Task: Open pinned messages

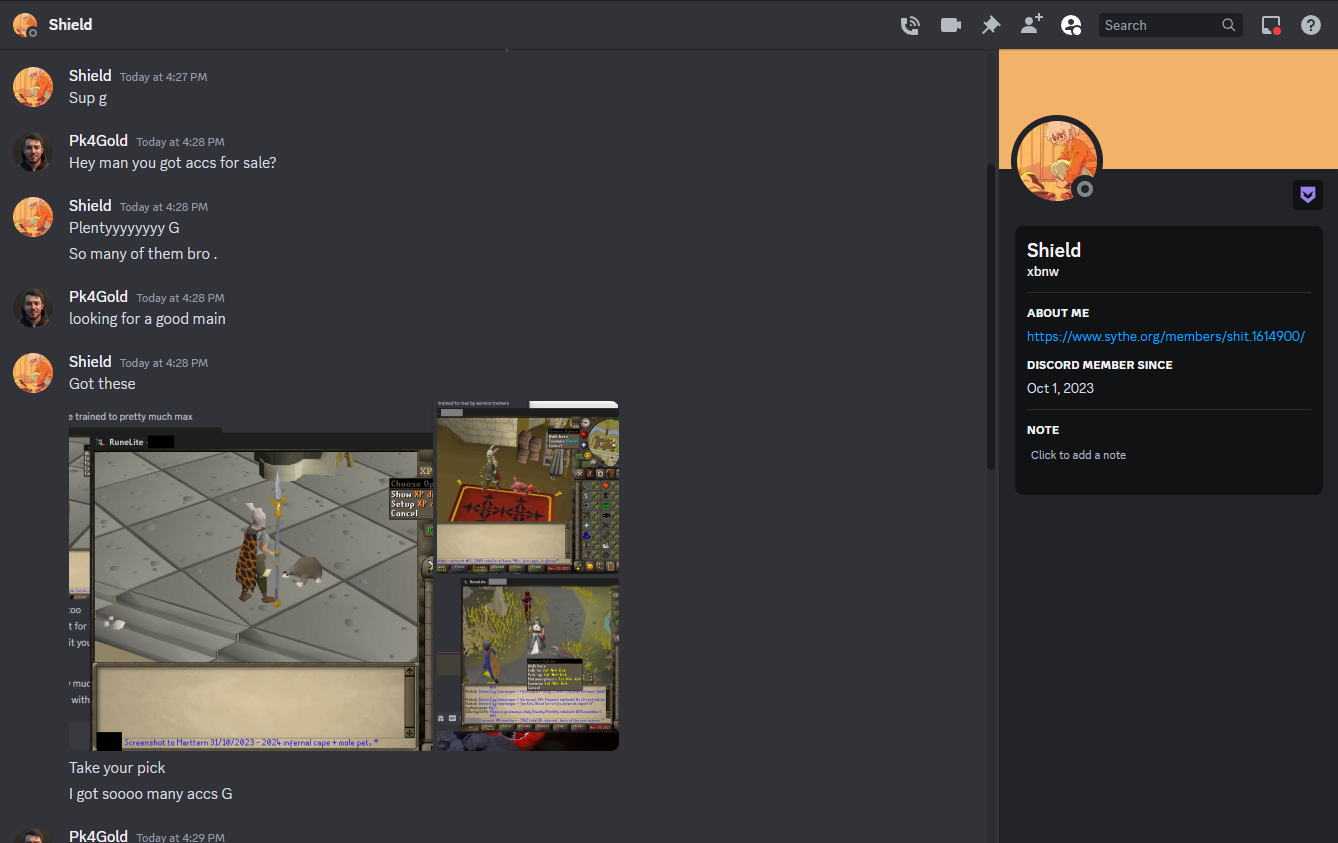Action: pos(991,25)
